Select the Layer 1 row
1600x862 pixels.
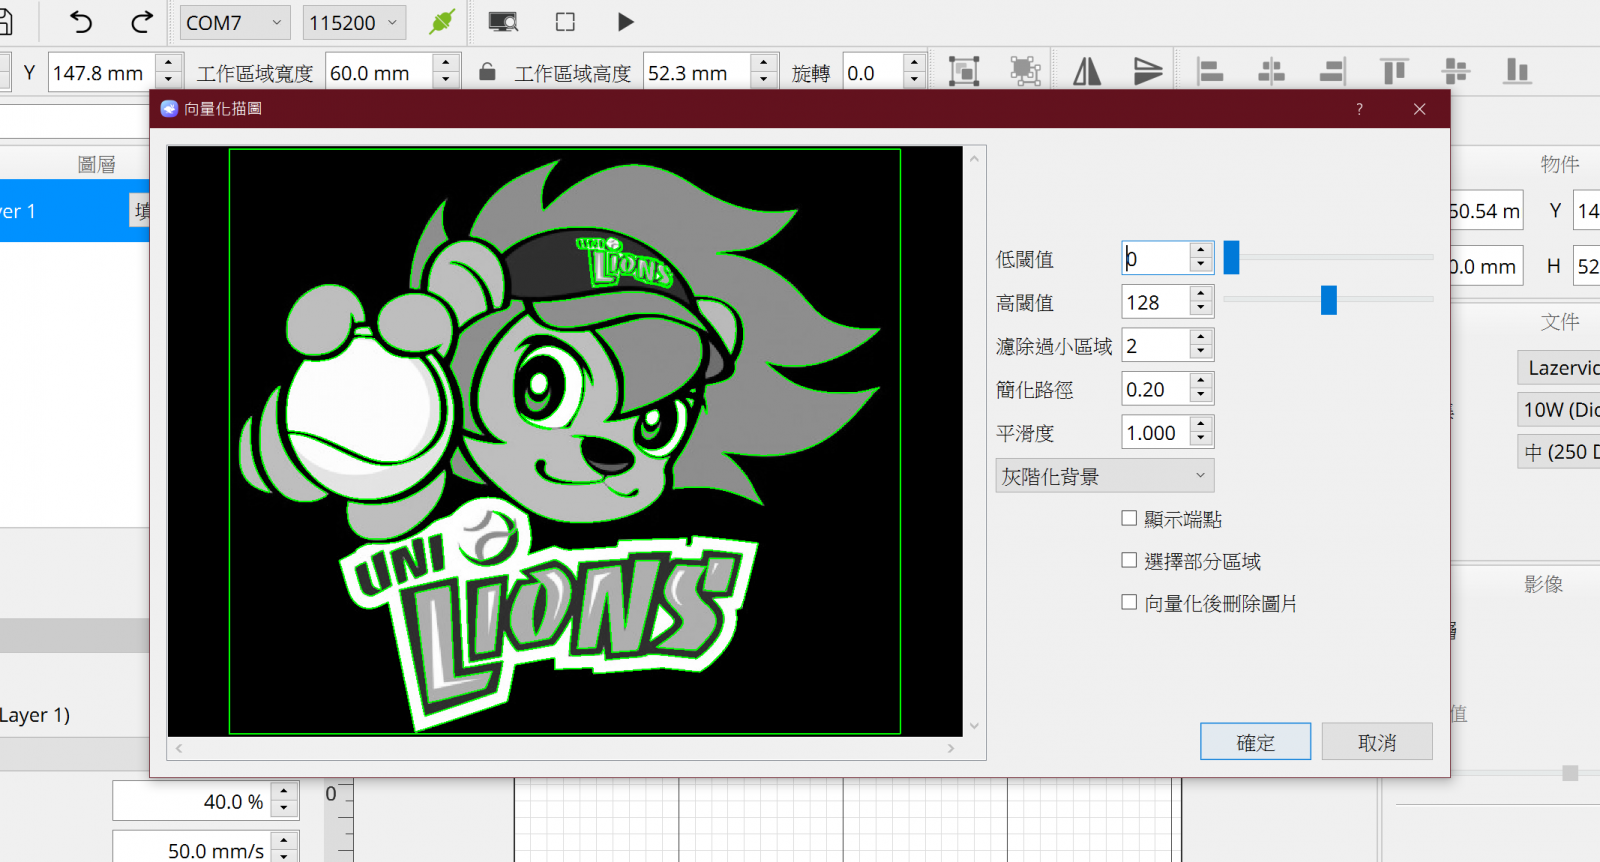(60, 211)
